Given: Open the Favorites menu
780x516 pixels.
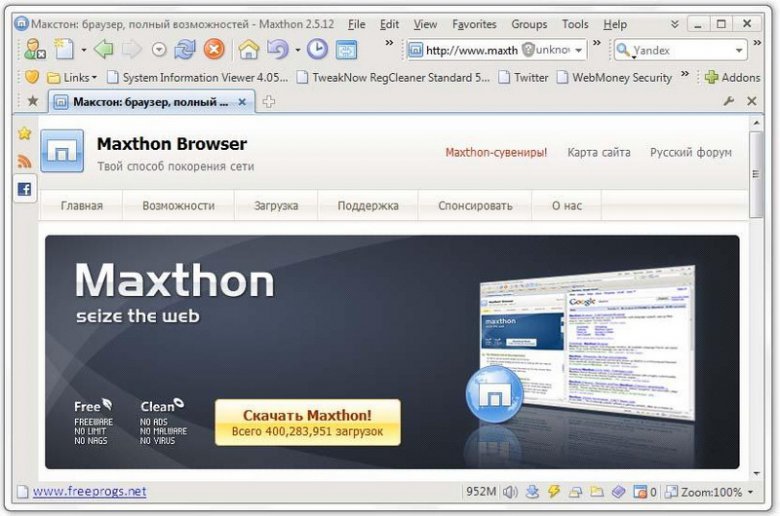Looking at the screenshot, I should coord(473,24).
